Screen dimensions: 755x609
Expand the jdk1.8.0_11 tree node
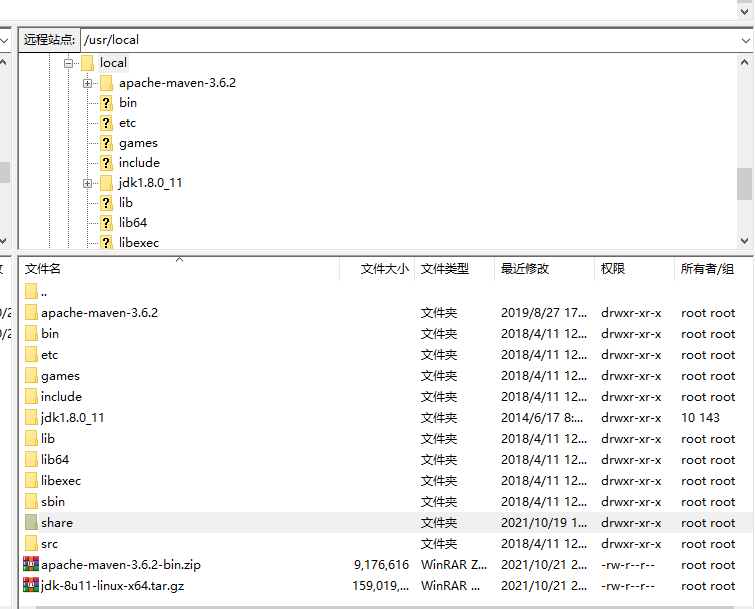pyautogui.click(x=88, y=183)
